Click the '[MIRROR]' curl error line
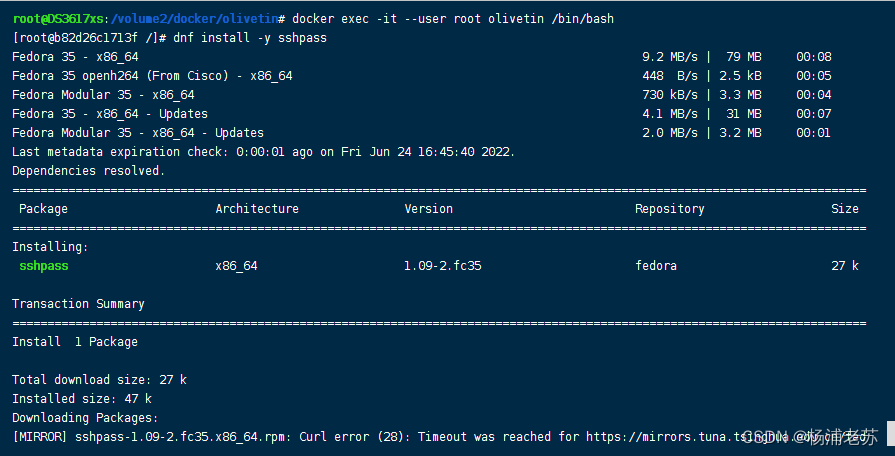 [x=440, y=437]
